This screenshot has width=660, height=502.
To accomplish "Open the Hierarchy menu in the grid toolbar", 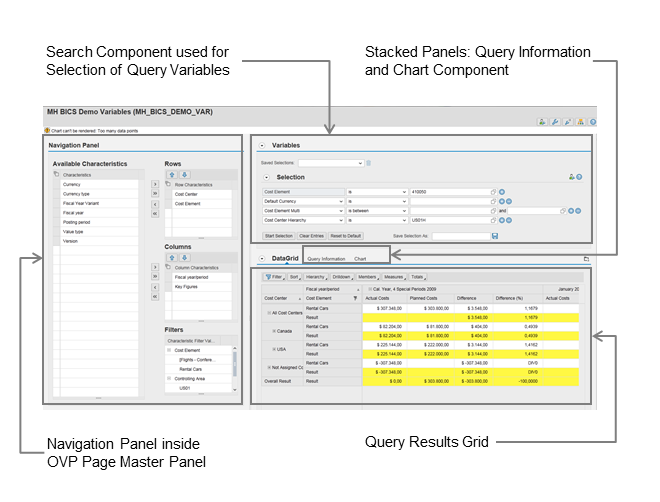I will 316,277.
